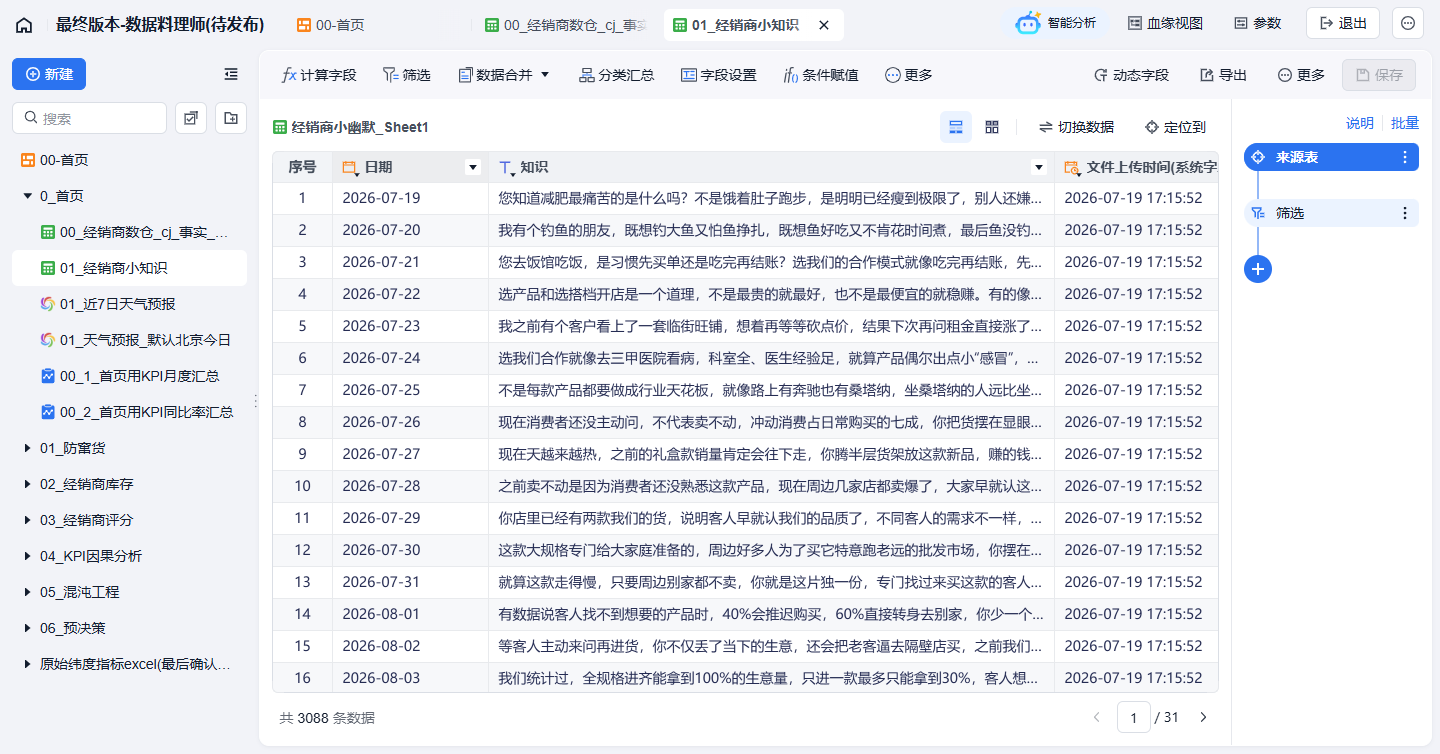
Task: Expand the 01_防窜货 folder
Action: click(28, 448)
